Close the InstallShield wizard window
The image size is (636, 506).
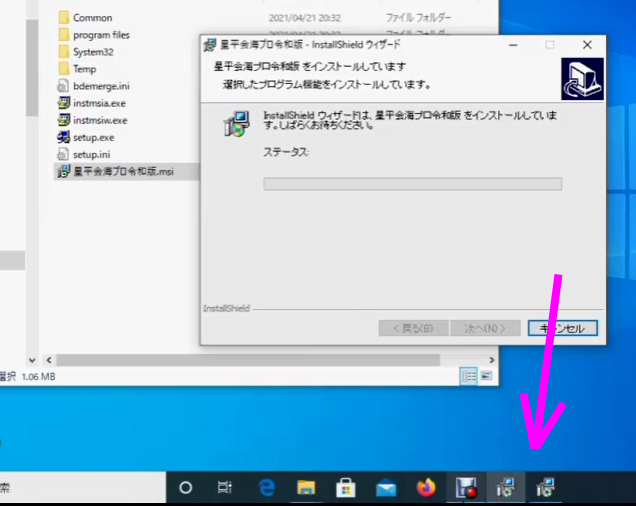click(x=587, y=45)
